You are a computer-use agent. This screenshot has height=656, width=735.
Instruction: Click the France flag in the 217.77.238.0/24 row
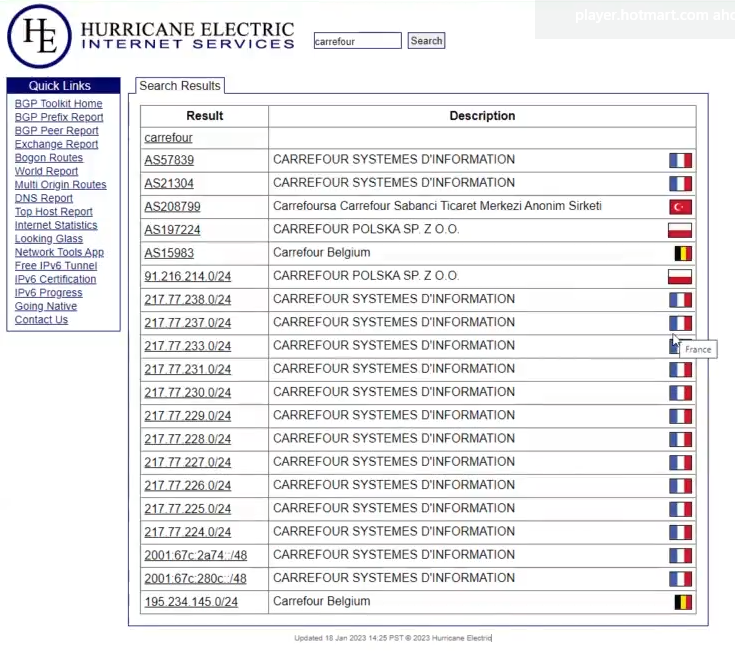pyautogui.click(x=680, y=300)
